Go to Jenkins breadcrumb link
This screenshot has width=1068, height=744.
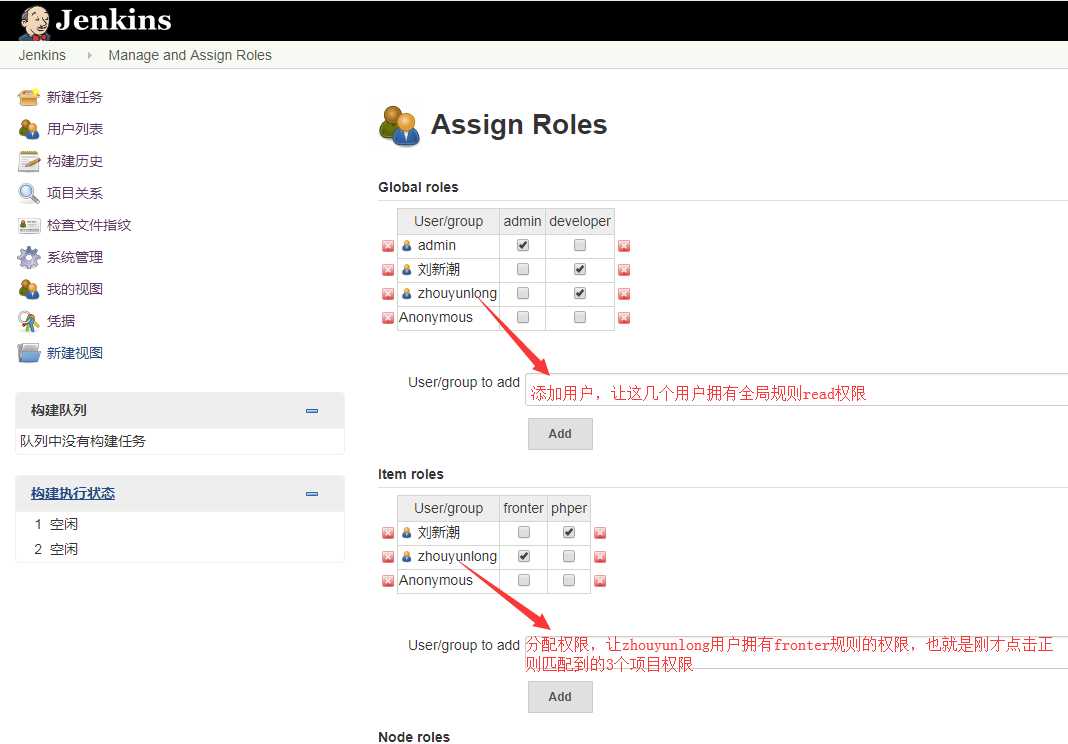click(42, 55)
